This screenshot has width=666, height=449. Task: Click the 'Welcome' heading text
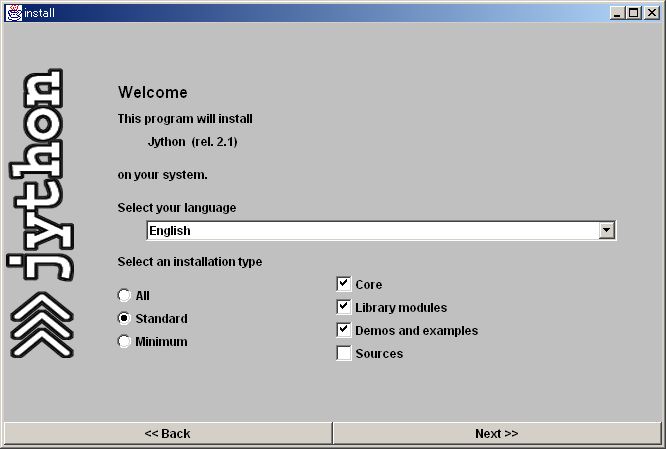pyautogui.click(x=153, y=92)
